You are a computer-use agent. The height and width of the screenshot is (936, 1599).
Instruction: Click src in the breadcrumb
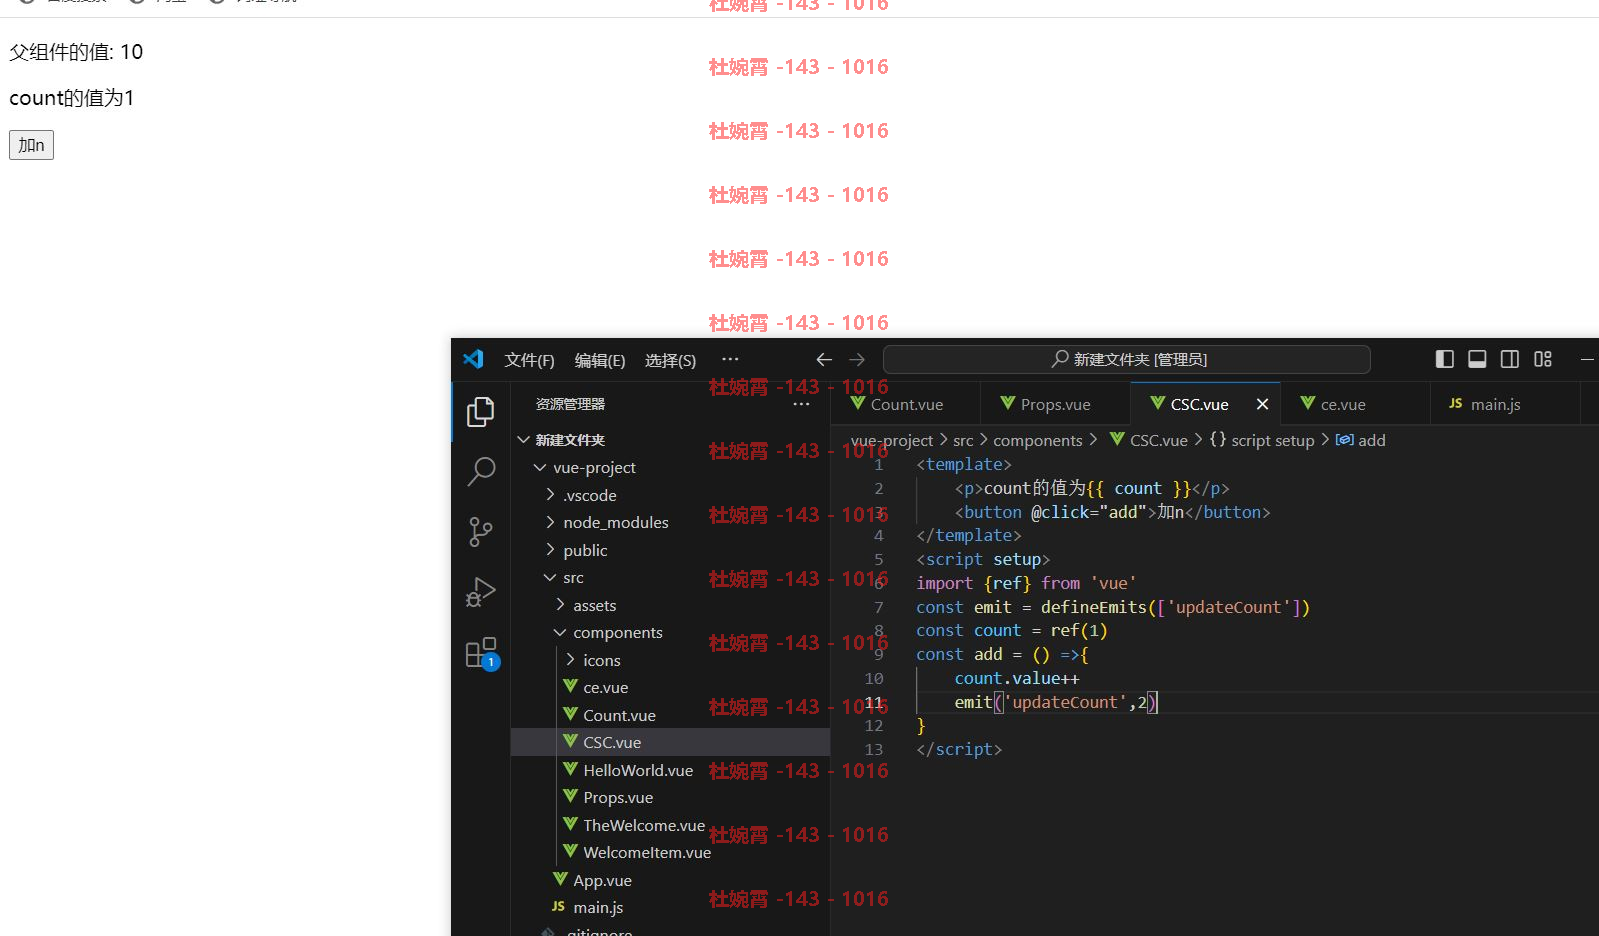coord(963,440)
